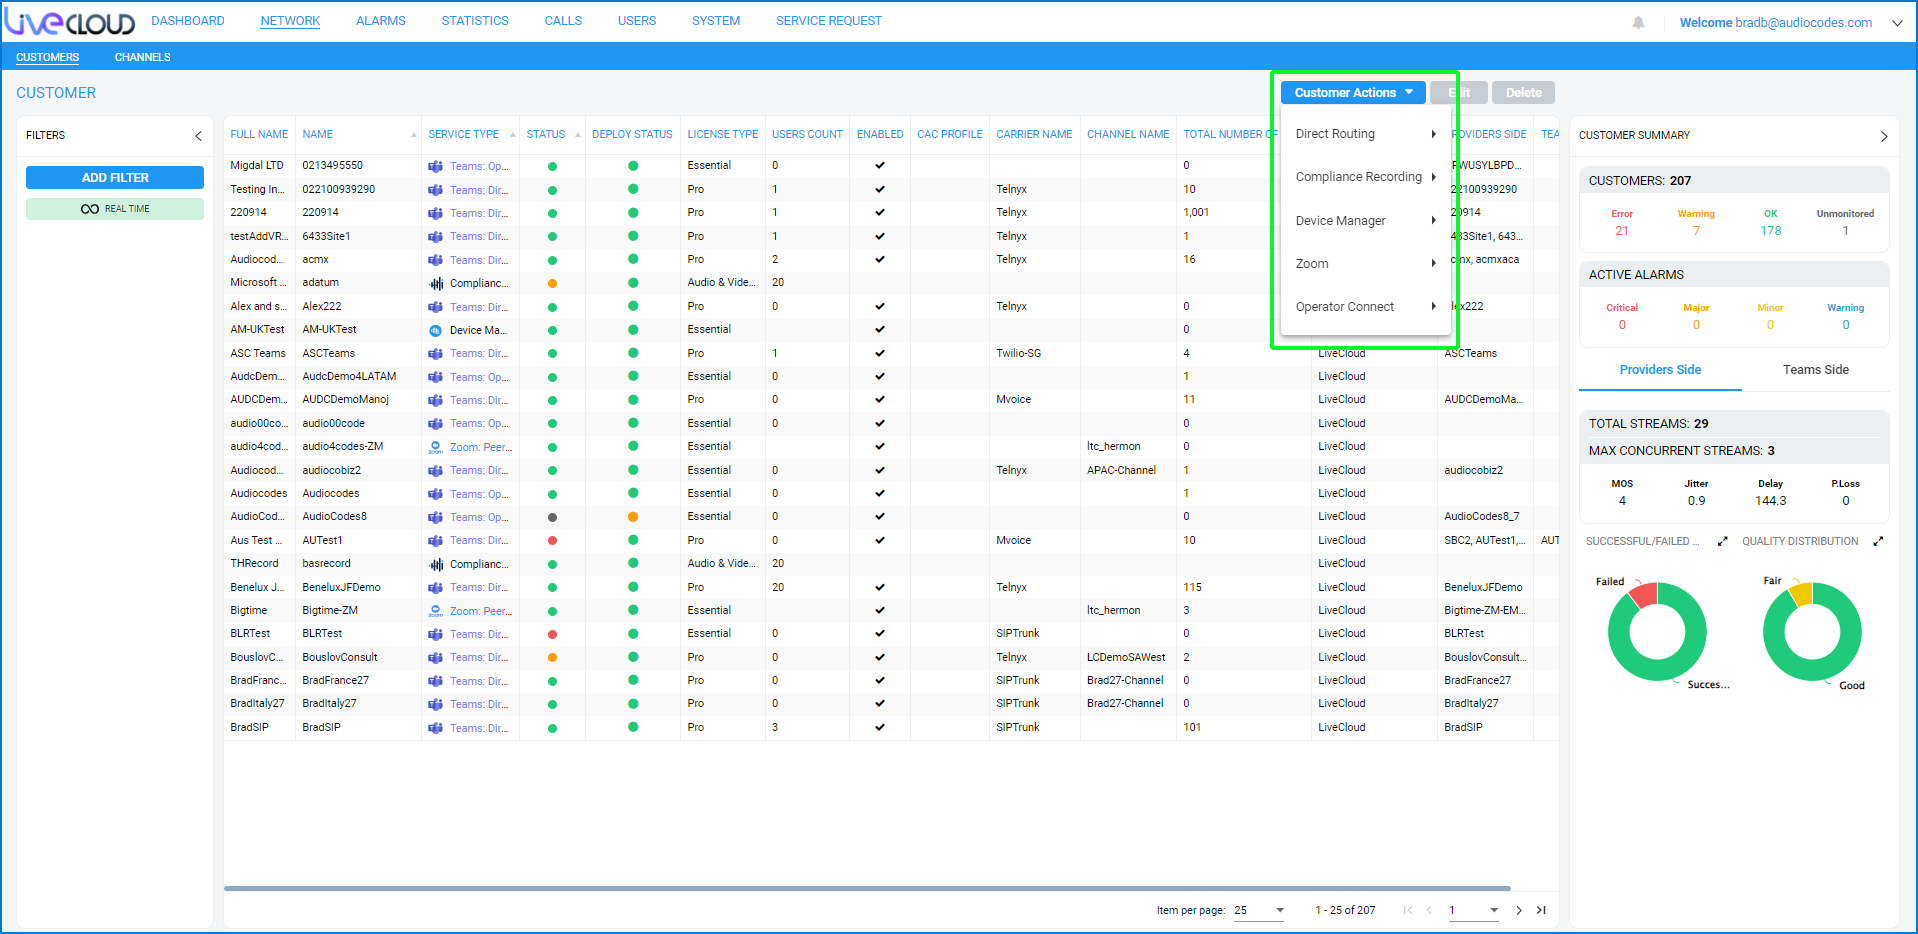Viewport: 1918px width, 934px height.
Task: Open the items per page dropdown
Action: pos(1259,911)
